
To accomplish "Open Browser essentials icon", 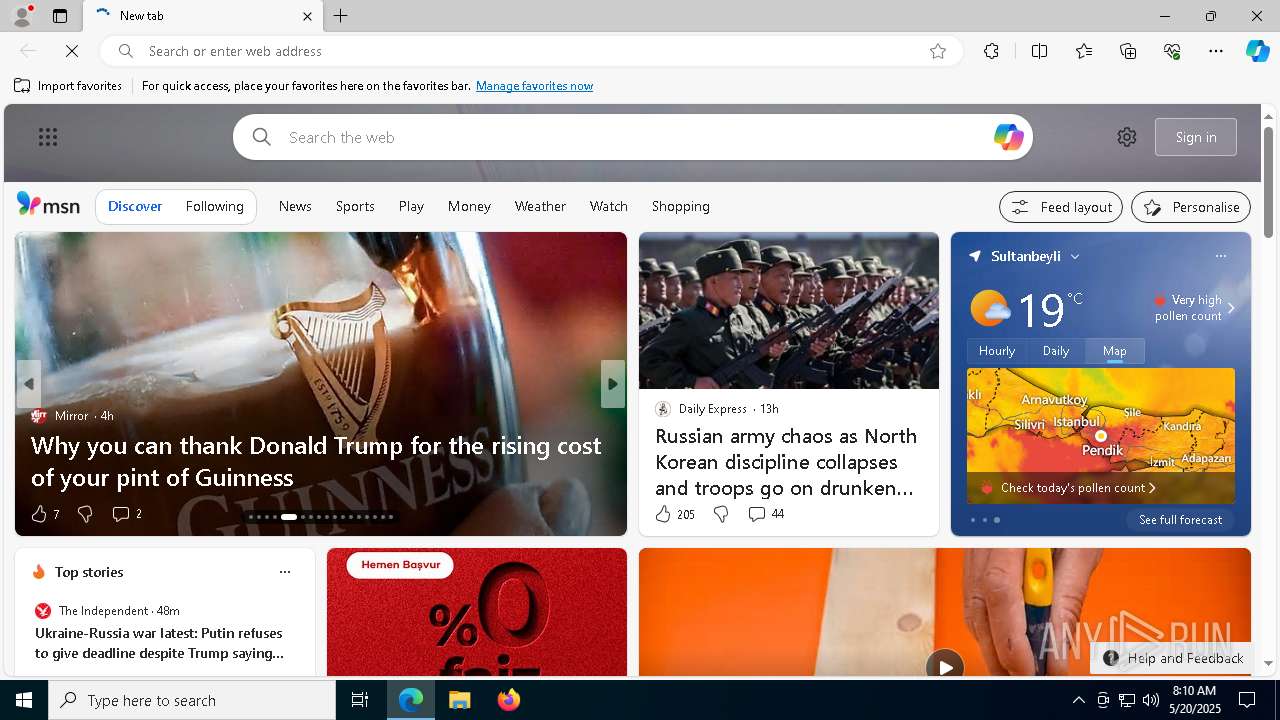I will (1172, 51).
